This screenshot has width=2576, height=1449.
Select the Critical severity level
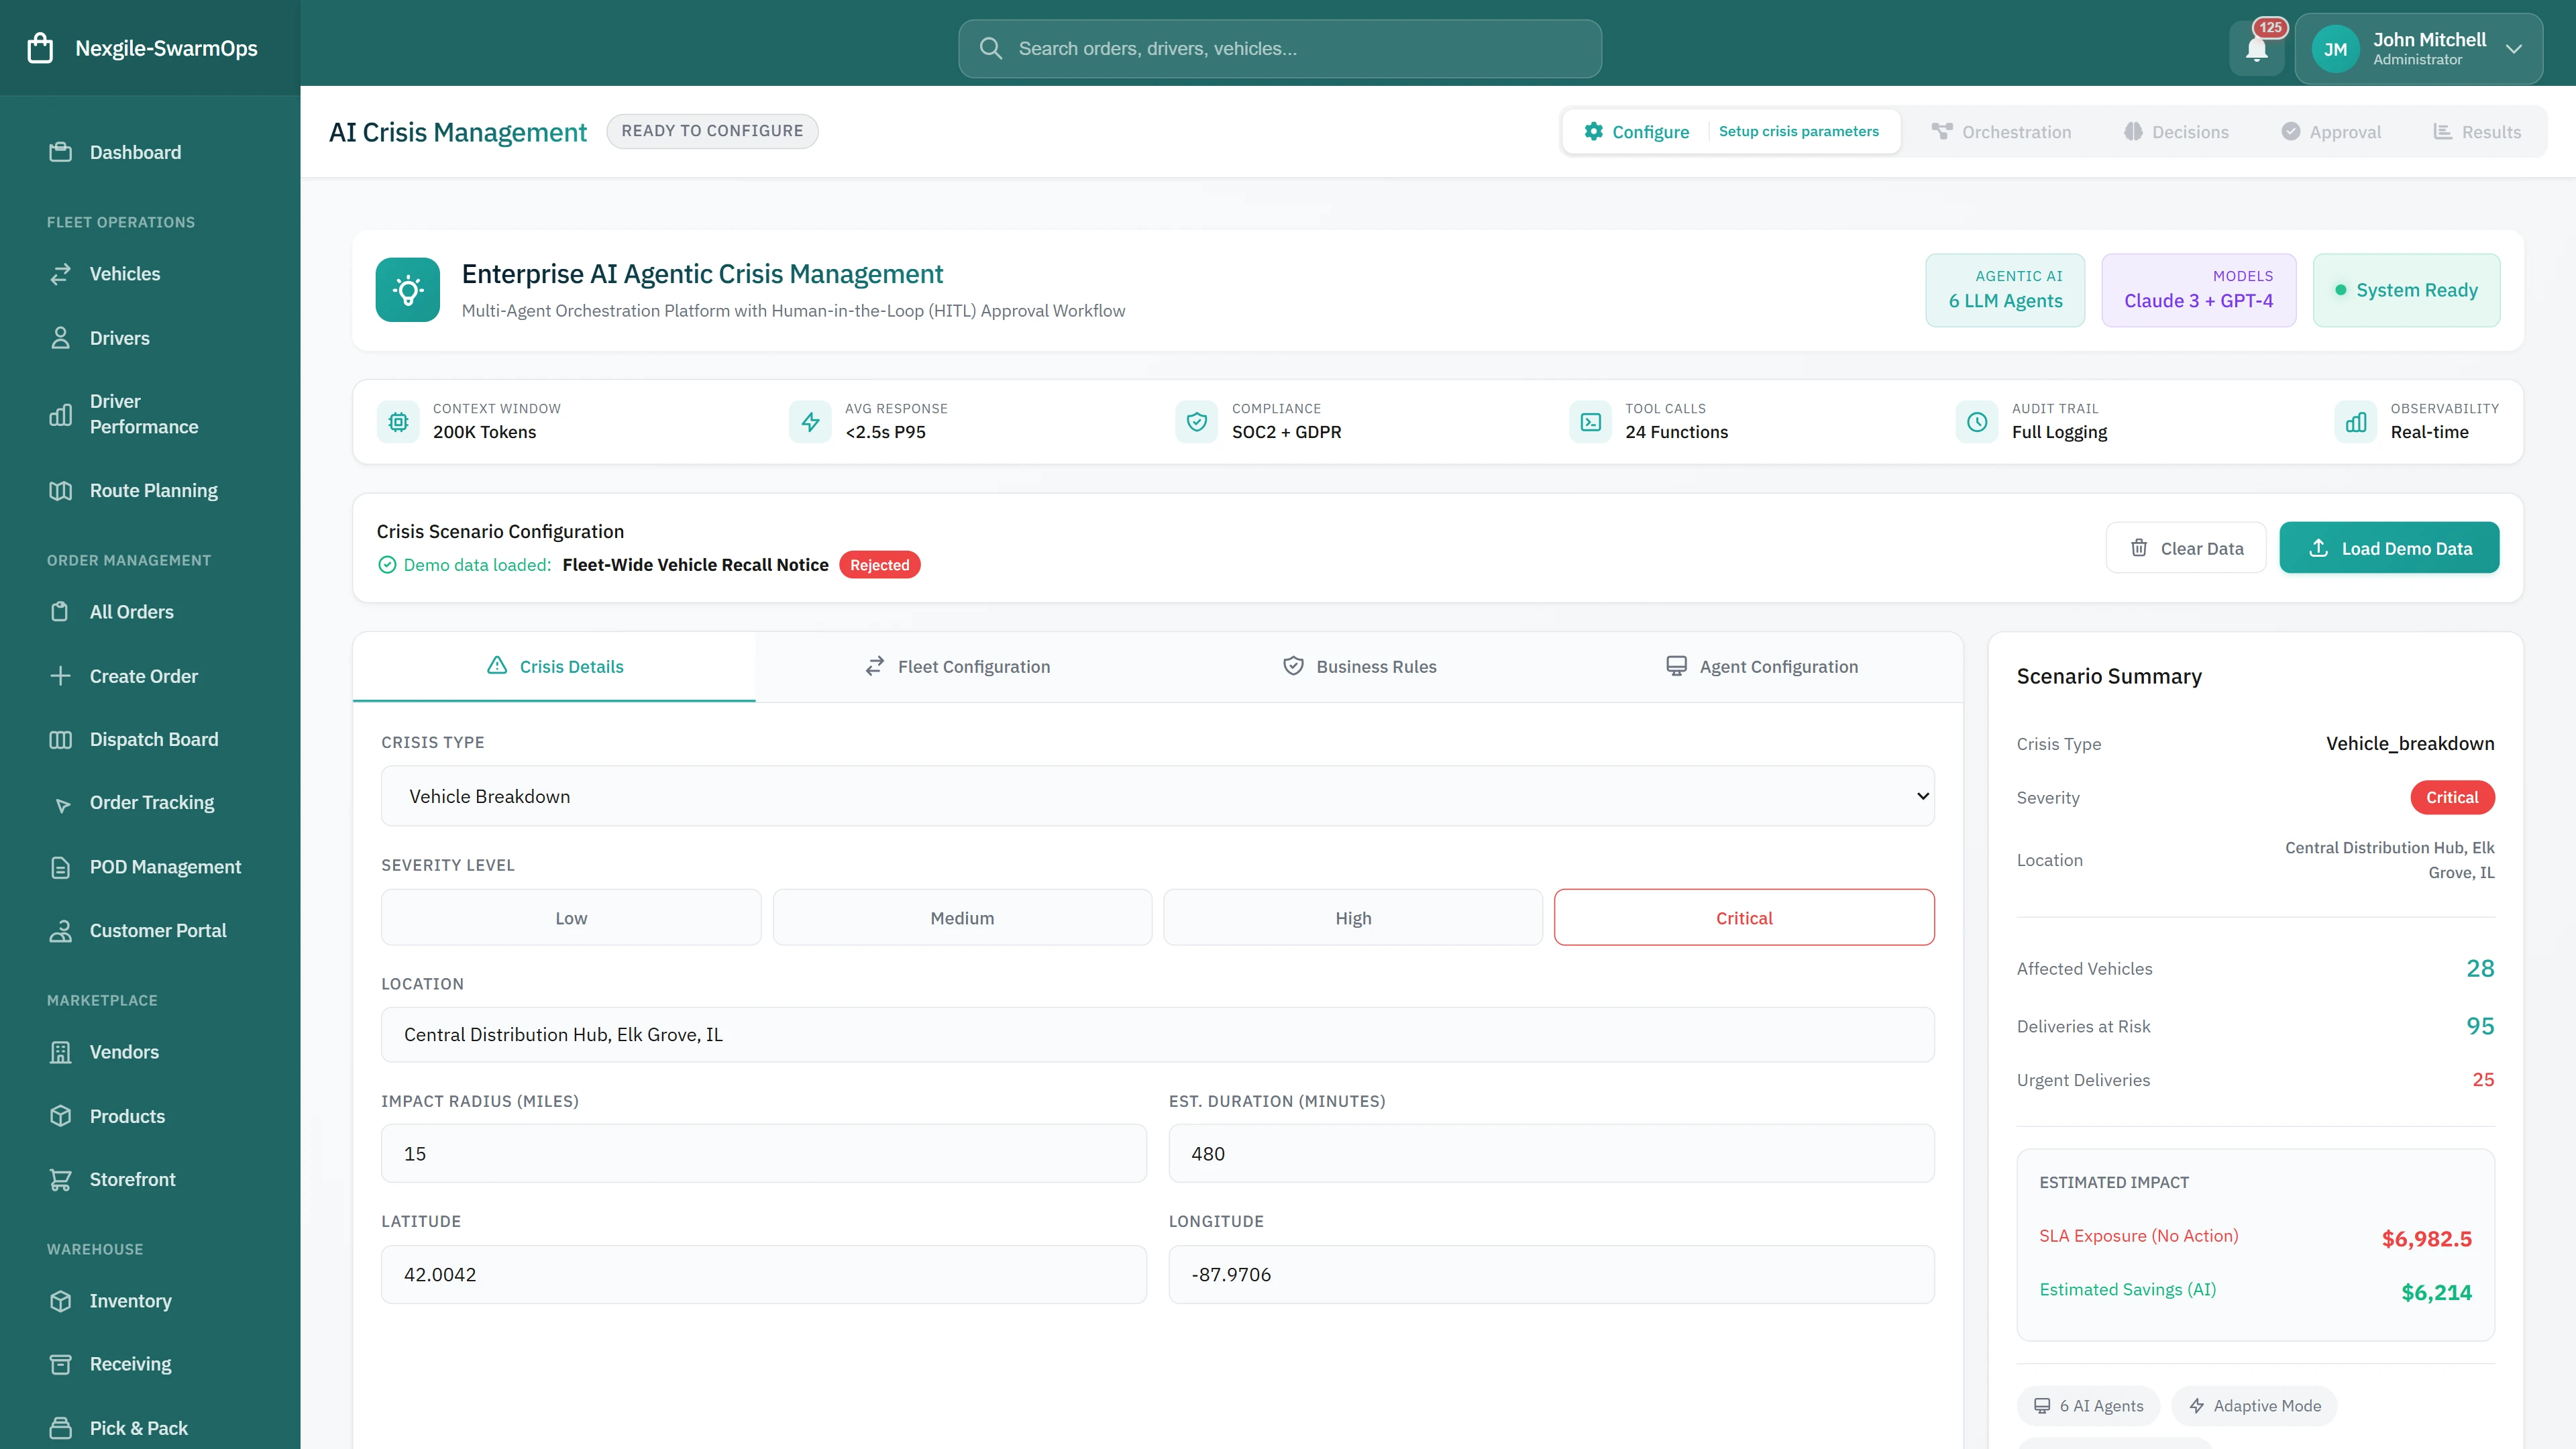1744,917
